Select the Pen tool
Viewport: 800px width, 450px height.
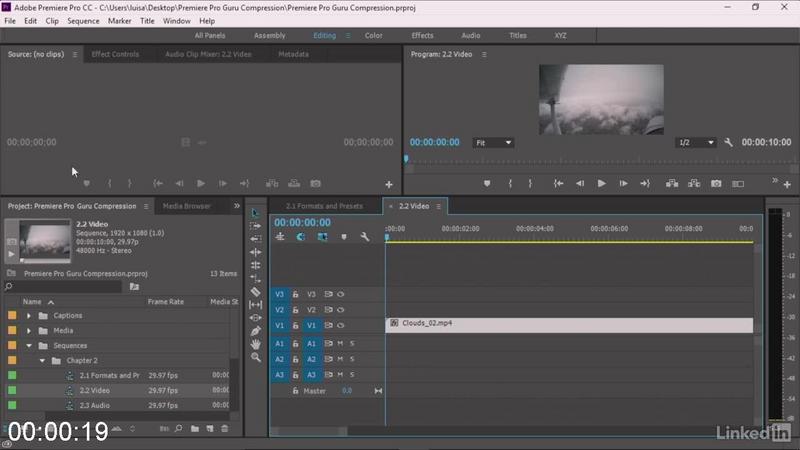tap(256, 331)
